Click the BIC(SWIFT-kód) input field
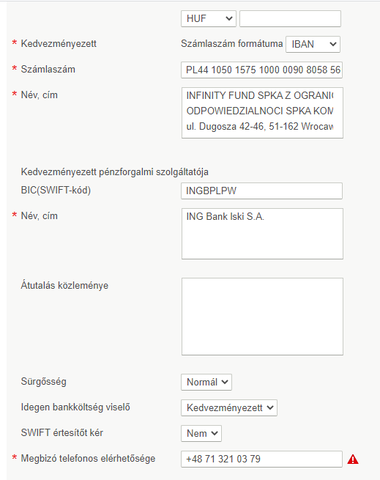 (262, 191)
